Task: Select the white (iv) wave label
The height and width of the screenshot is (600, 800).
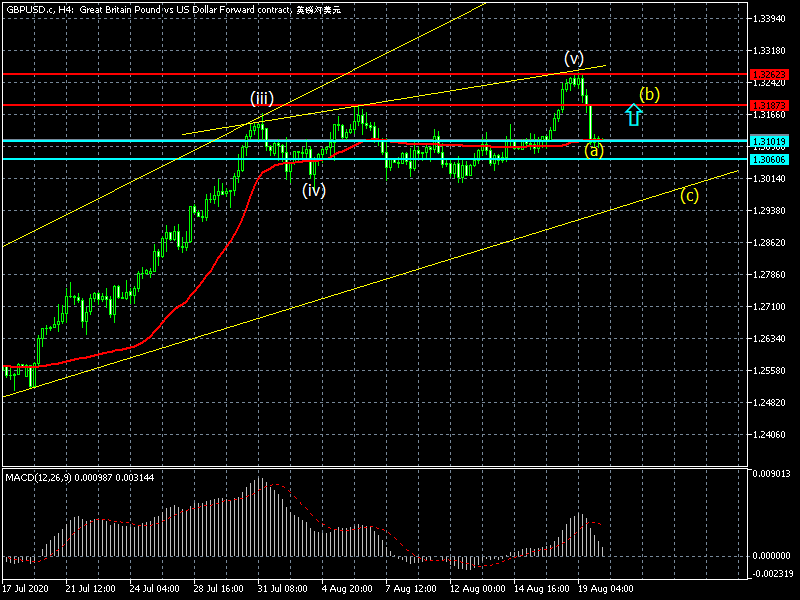Action: click(x=314, y=191)
